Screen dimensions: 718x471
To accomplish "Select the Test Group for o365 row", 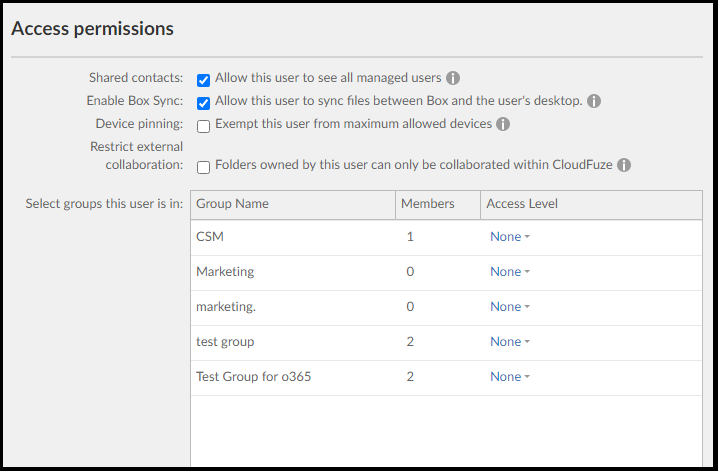I will click(x=446, y=377).
